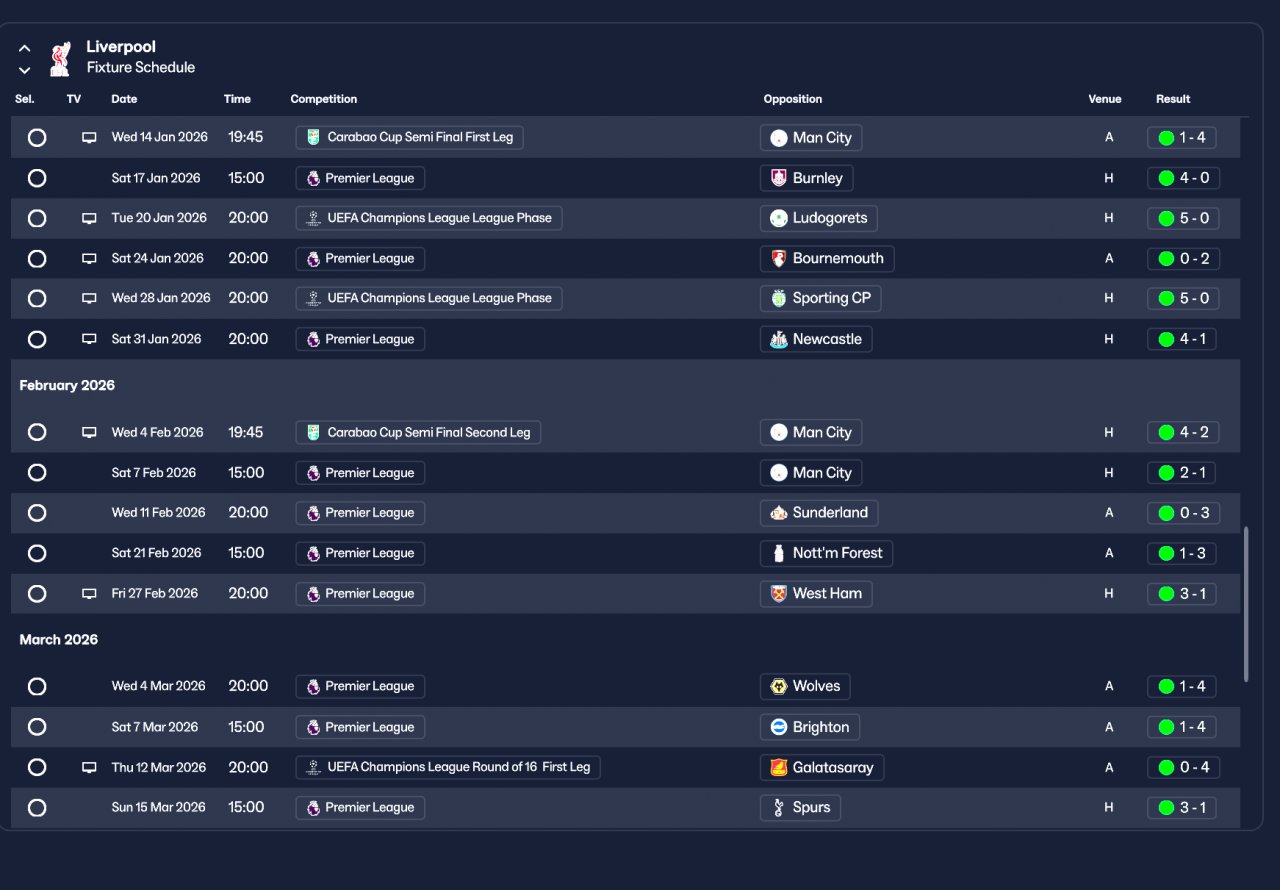Select the Brighton fixture radio button
Screen dimensions: 1280x890
[37, 727]
